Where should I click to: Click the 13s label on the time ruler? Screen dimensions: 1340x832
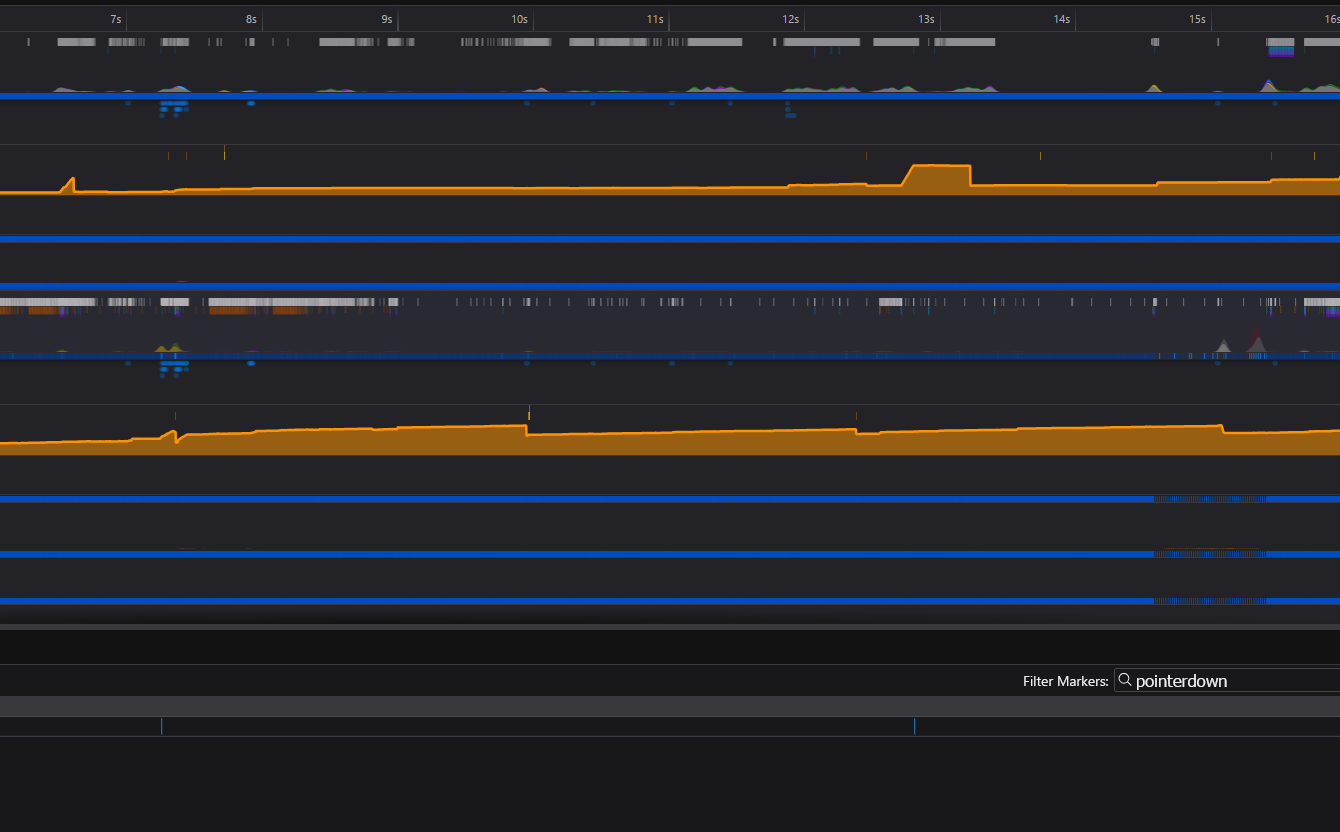click(x=926, y=19)
